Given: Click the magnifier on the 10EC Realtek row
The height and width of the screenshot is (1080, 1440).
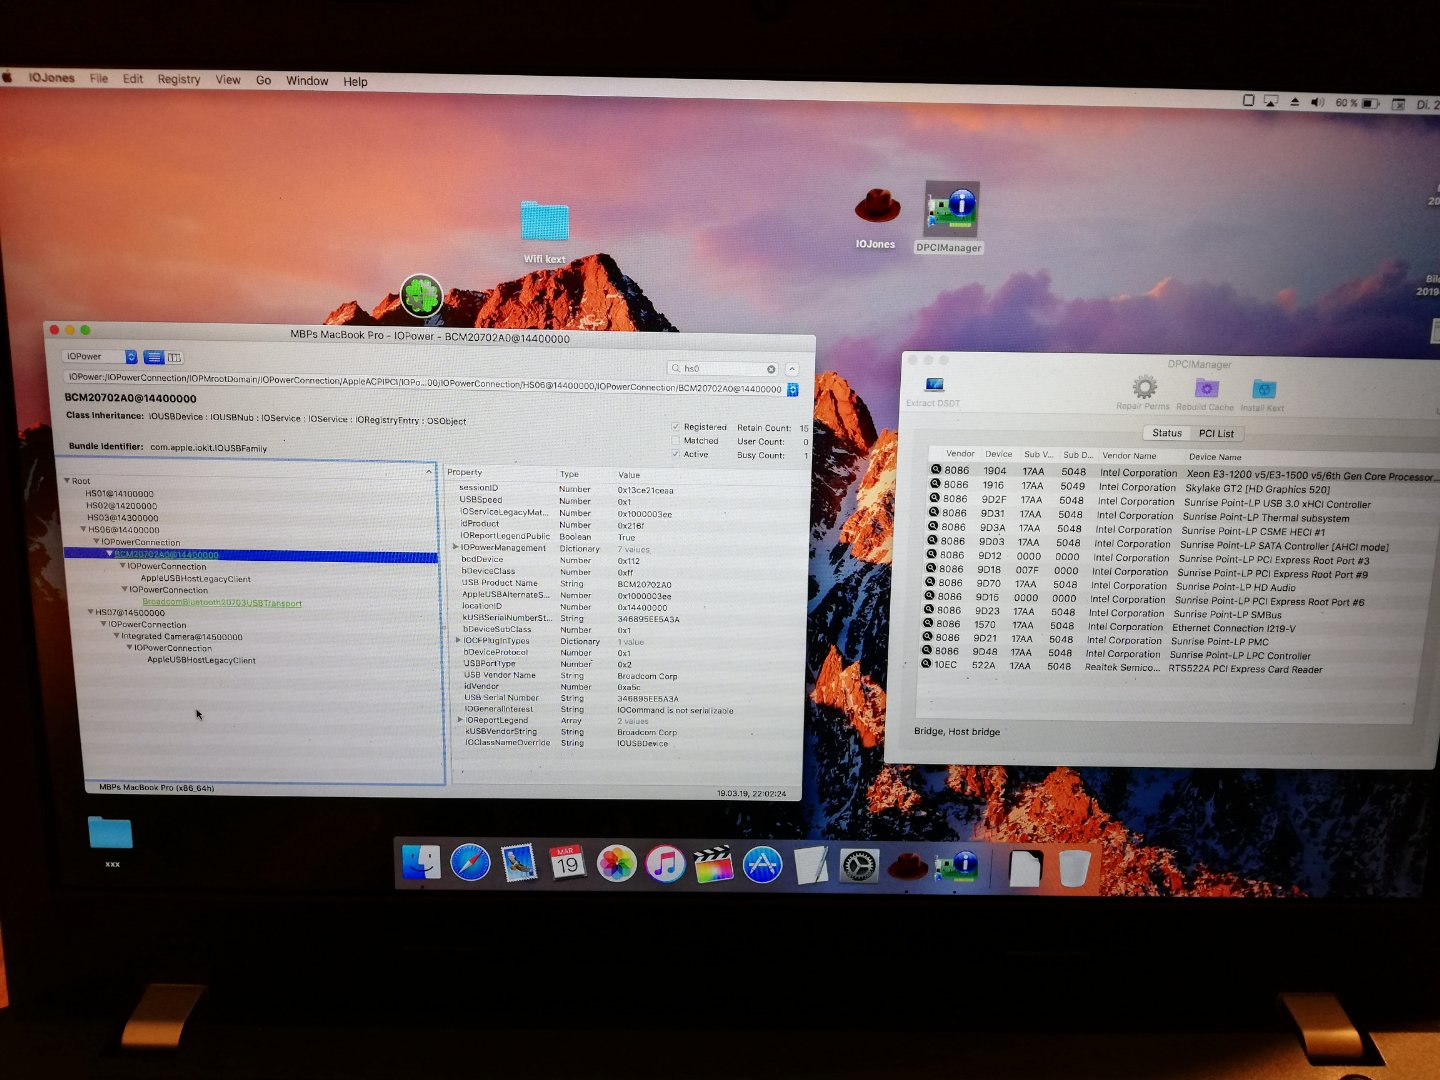Looking at the screenshot, I should [926, 664].
